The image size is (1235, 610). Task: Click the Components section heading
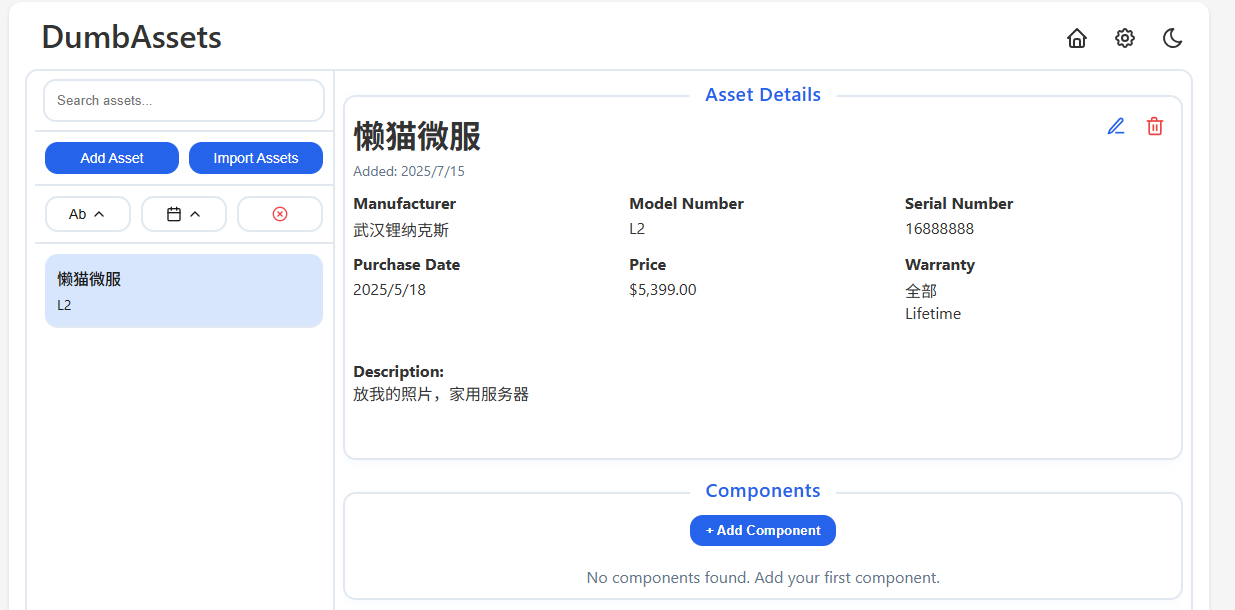[x=763, y=491]
